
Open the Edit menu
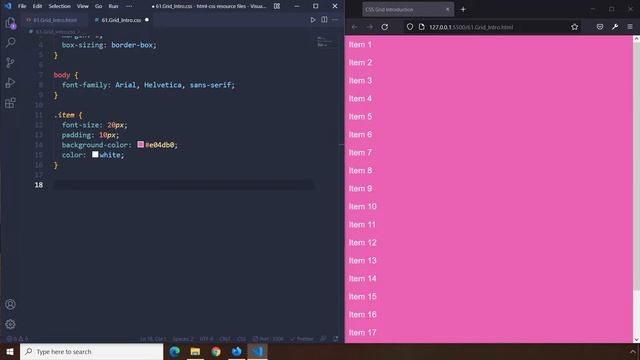point(37,6)
